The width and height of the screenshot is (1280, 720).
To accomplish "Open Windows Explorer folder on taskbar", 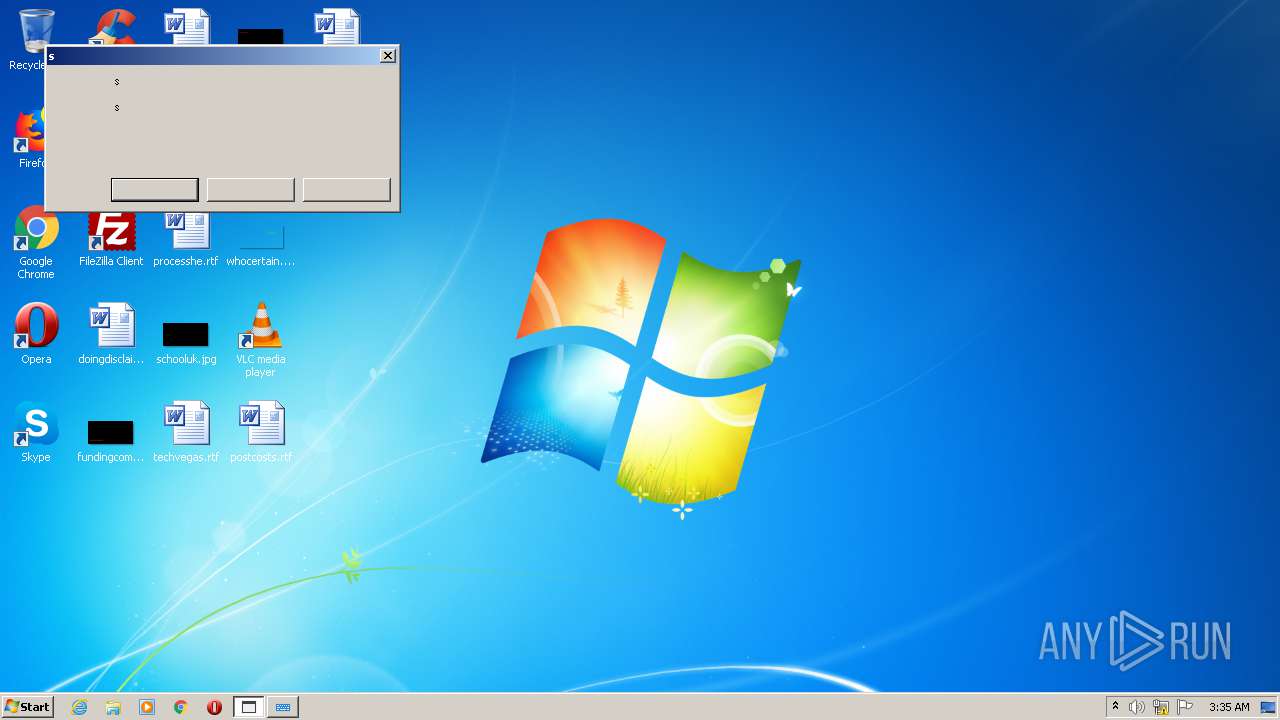I will pos(113,707).
